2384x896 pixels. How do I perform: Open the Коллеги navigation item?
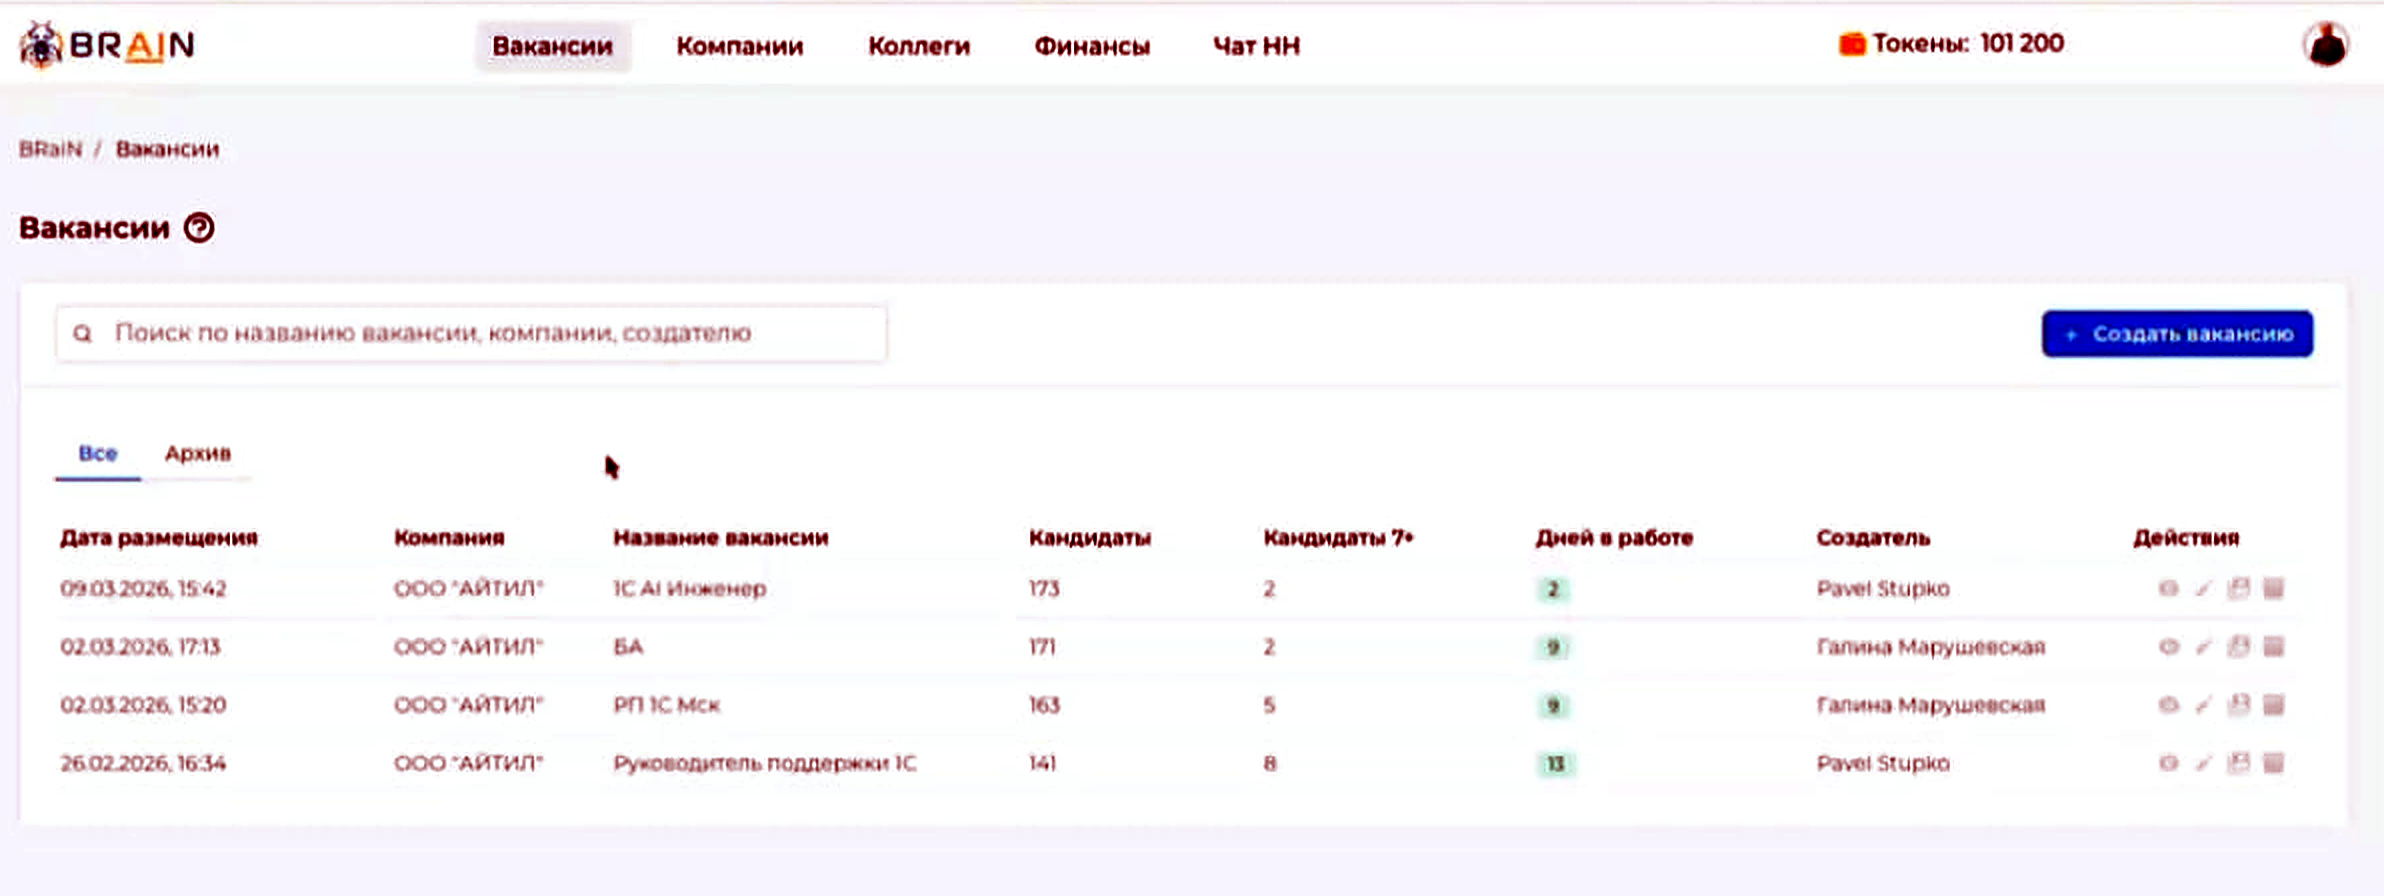point(919,46)
